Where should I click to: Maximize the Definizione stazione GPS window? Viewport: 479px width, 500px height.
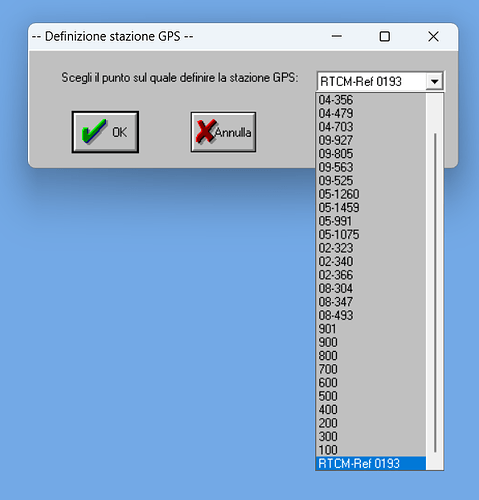[385, 36]
